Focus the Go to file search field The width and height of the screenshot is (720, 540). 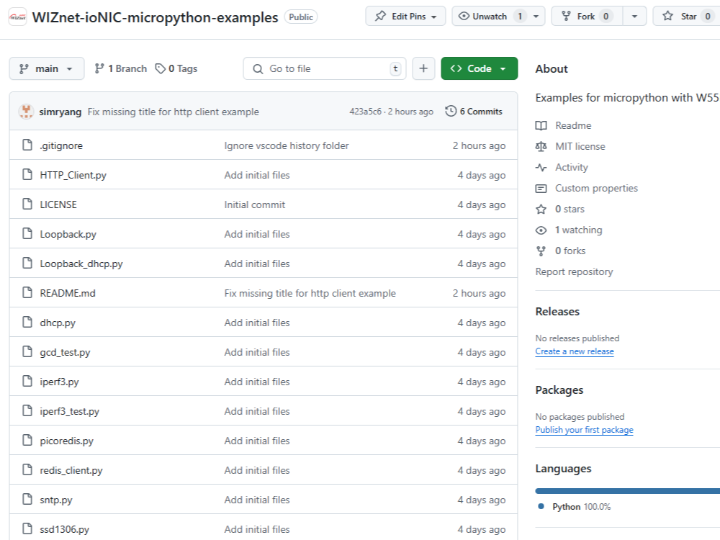coord(325,68)
